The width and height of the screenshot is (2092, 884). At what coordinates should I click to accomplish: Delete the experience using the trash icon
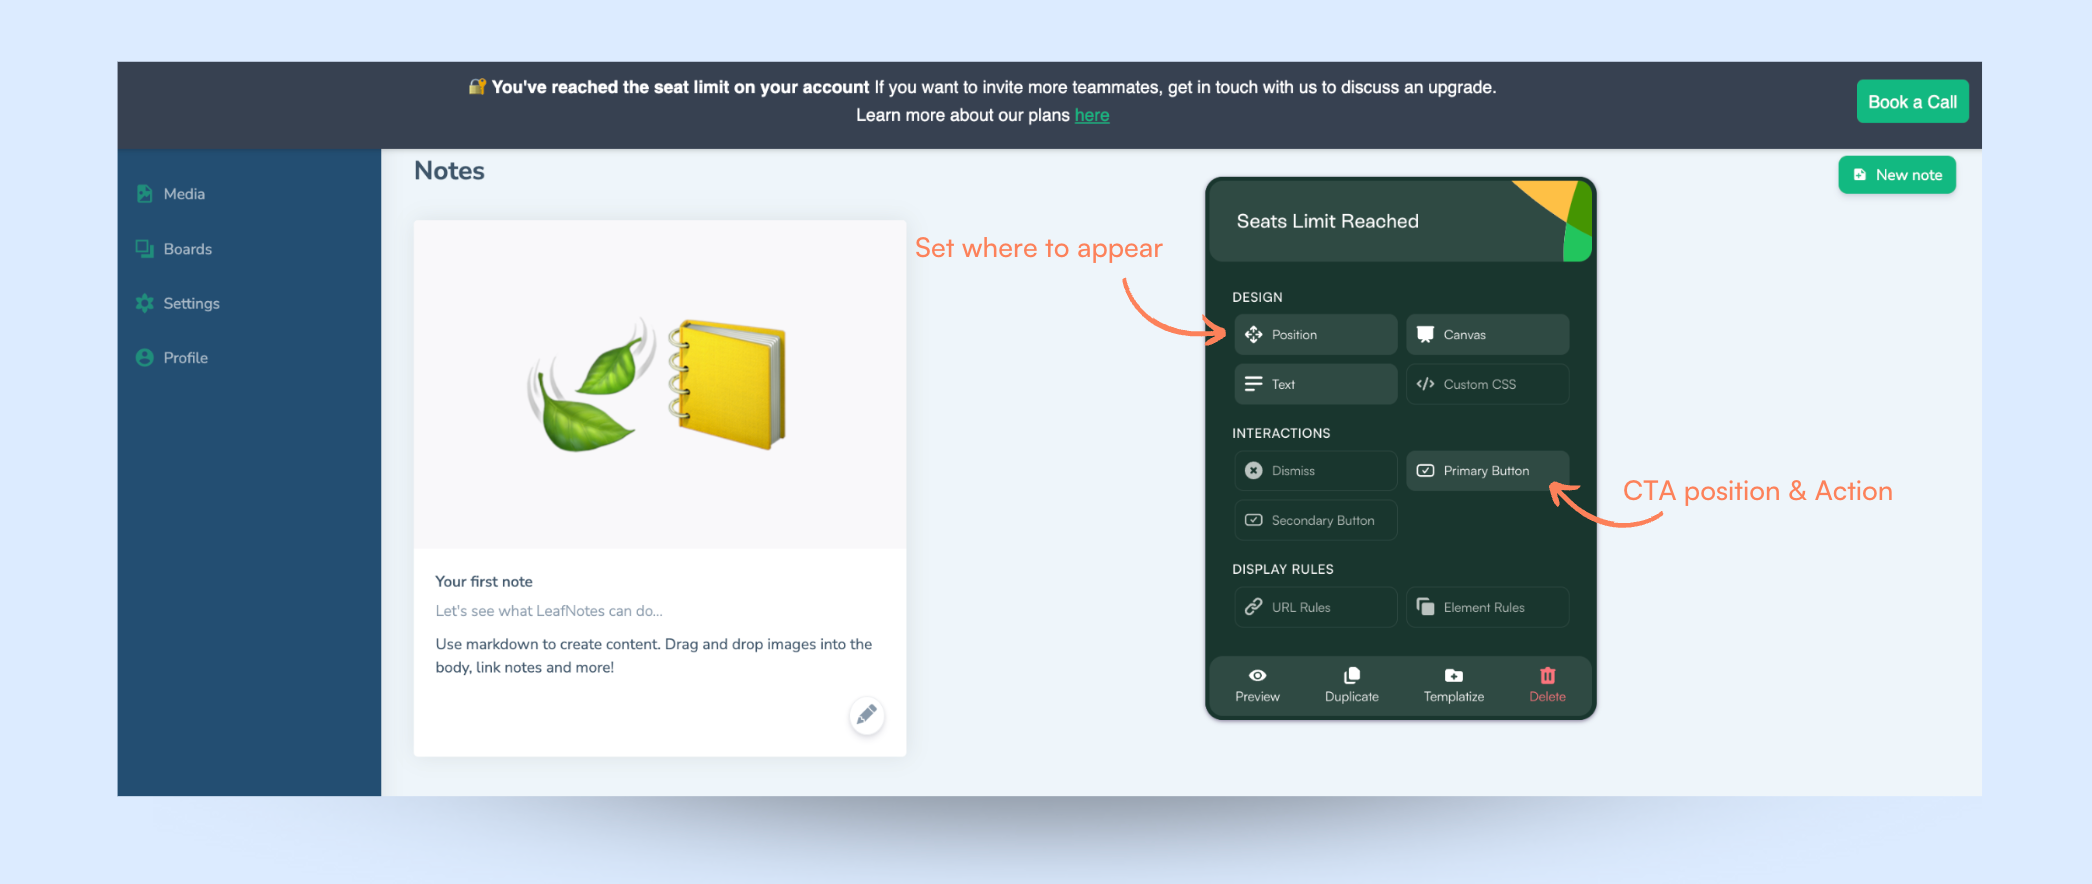click(1547, 676)
